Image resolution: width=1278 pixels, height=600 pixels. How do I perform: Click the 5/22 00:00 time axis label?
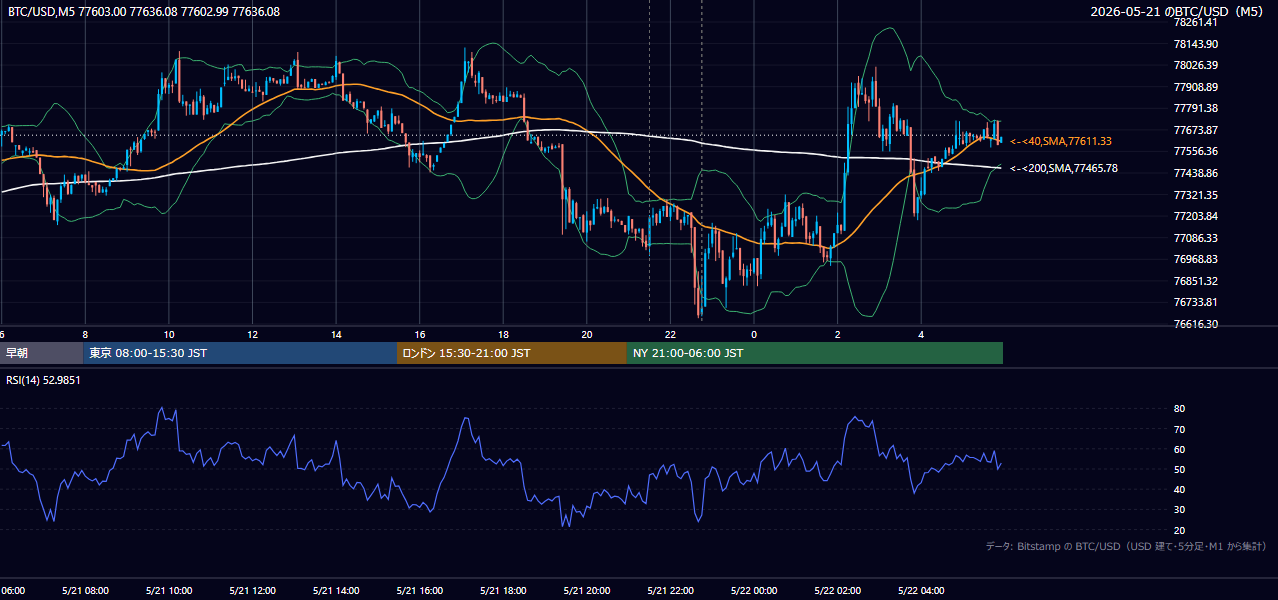pos(754,591)
